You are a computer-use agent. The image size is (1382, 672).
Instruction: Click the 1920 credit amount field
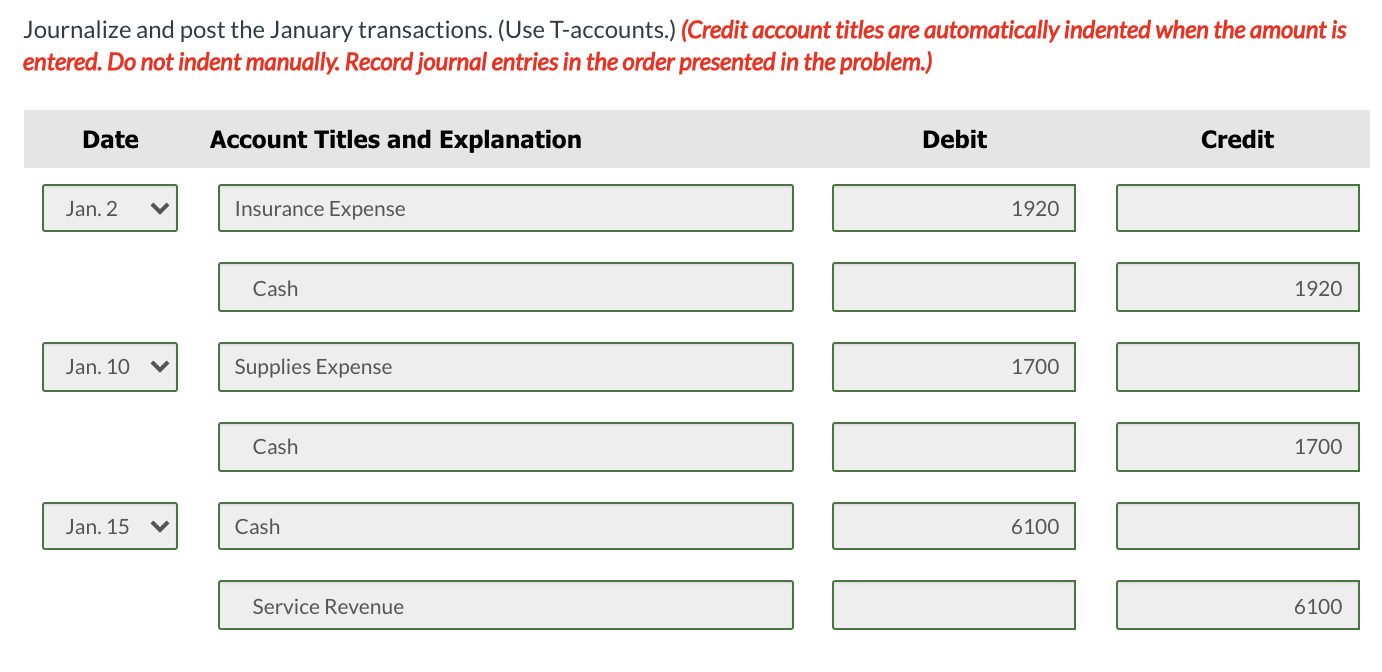(x=1237, y=287)
